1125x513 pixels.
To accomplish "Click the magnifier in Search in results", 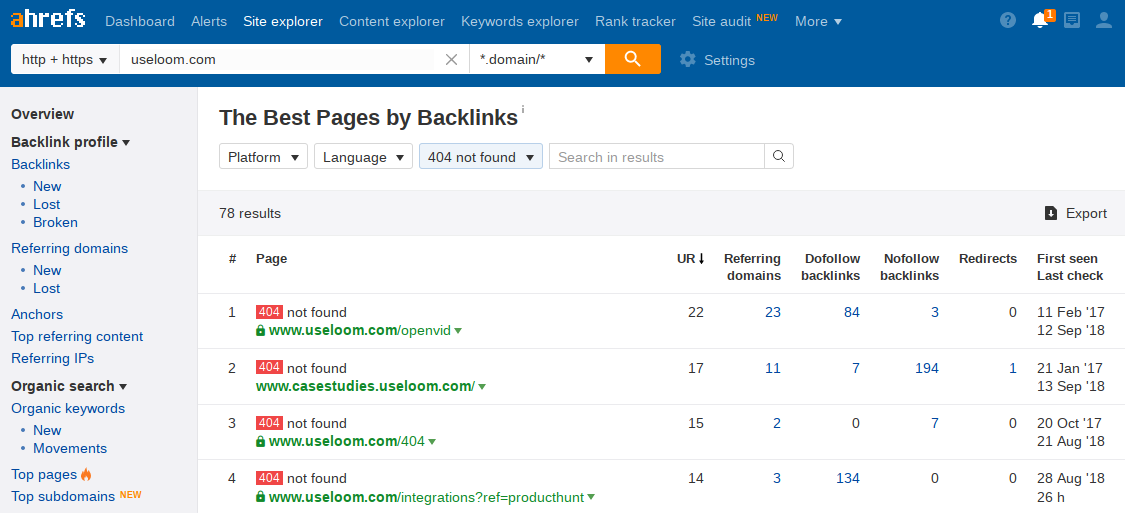I will pyautogui.click(x=779, y=156).
